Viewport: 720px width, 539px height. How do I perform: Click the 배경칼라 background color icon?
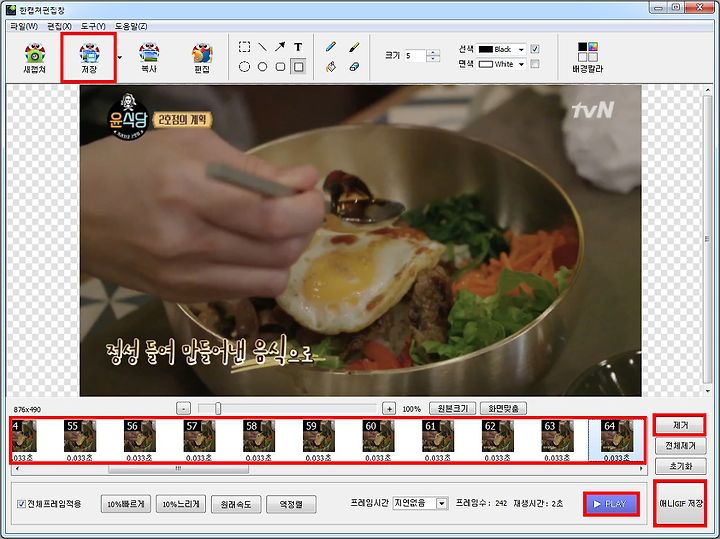[x=588, y=57]
